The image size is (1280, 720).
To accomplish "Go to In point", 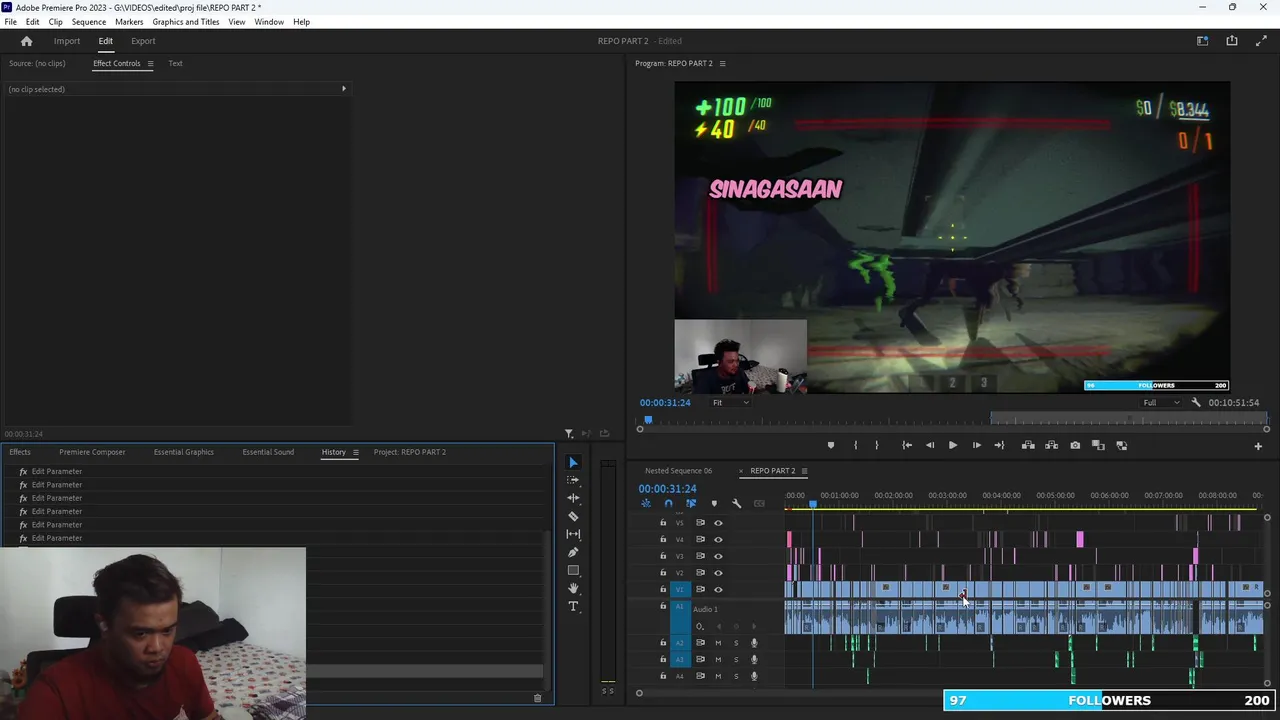I will pyautogui.click(x=907, y=445).
